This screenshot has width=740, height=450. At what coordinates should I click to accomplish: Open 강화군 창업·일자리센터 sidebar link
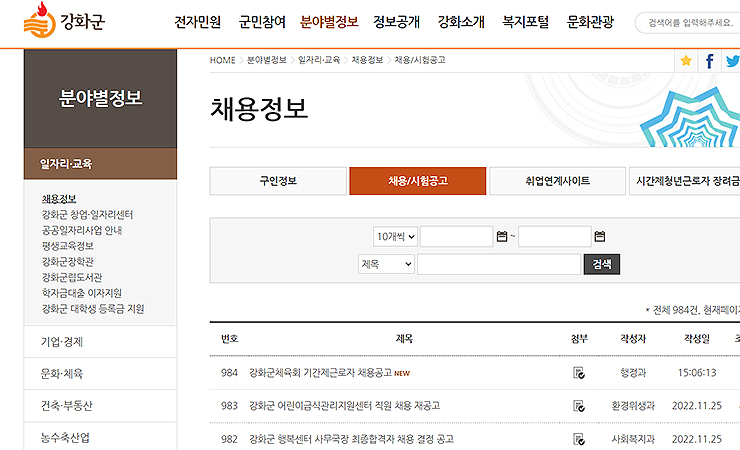(87, 215)
